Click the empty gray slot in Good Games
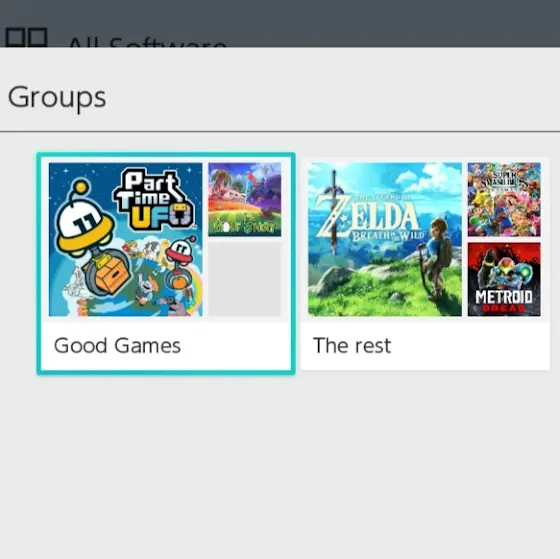Viewport: 560px width, 559px height. point(245,279)
